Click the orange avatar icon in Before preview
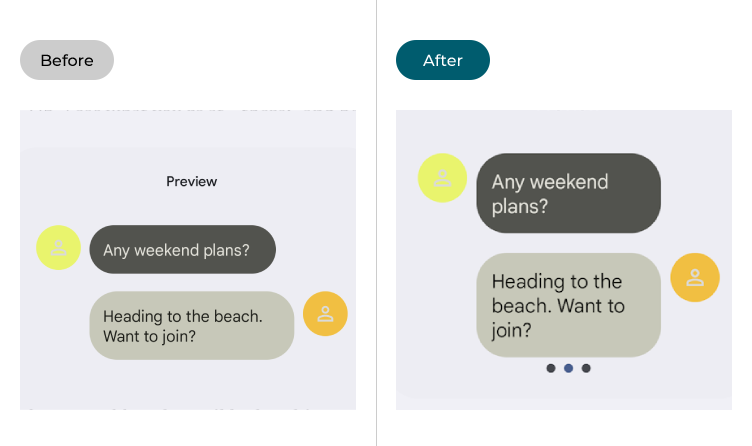 [x=325, y=314]
